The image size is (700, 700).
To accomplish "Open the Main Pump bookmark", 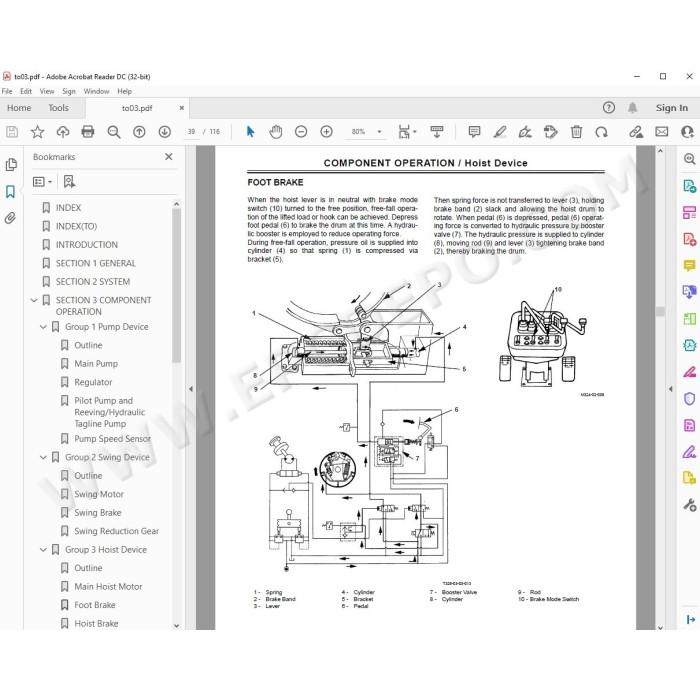I will (96, 363).
